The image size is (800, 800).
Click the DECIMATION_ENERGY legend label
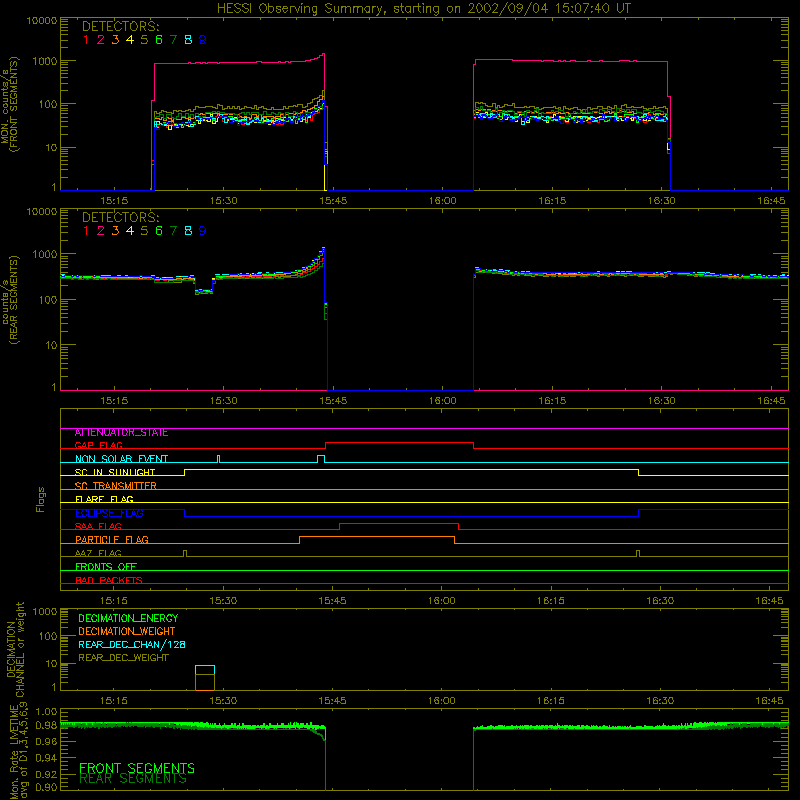click(128, 618)
